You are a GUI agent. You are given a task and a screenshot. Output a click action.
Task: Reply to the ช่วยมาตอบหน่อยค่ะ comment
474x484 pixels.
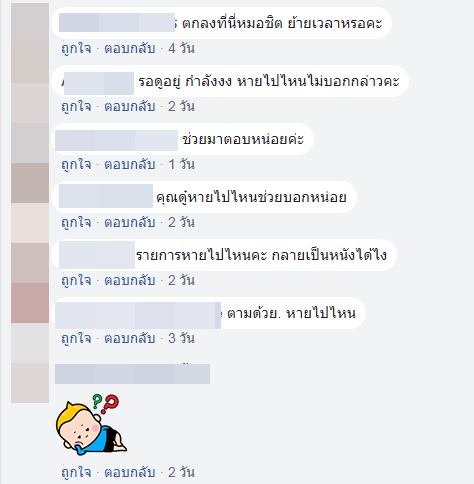[130, 165]
